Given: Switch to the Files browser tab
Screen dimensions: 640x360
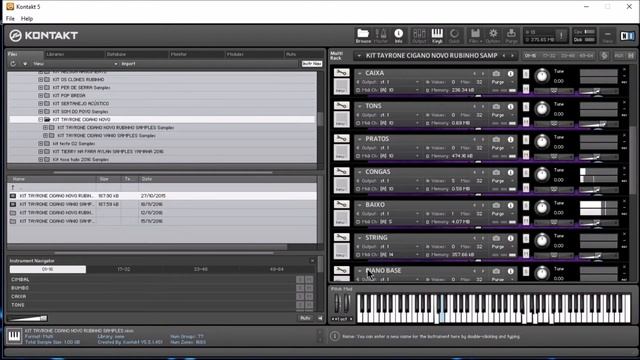Looking at the screenshot, I should pyautogui.click(x=24, y=54).
